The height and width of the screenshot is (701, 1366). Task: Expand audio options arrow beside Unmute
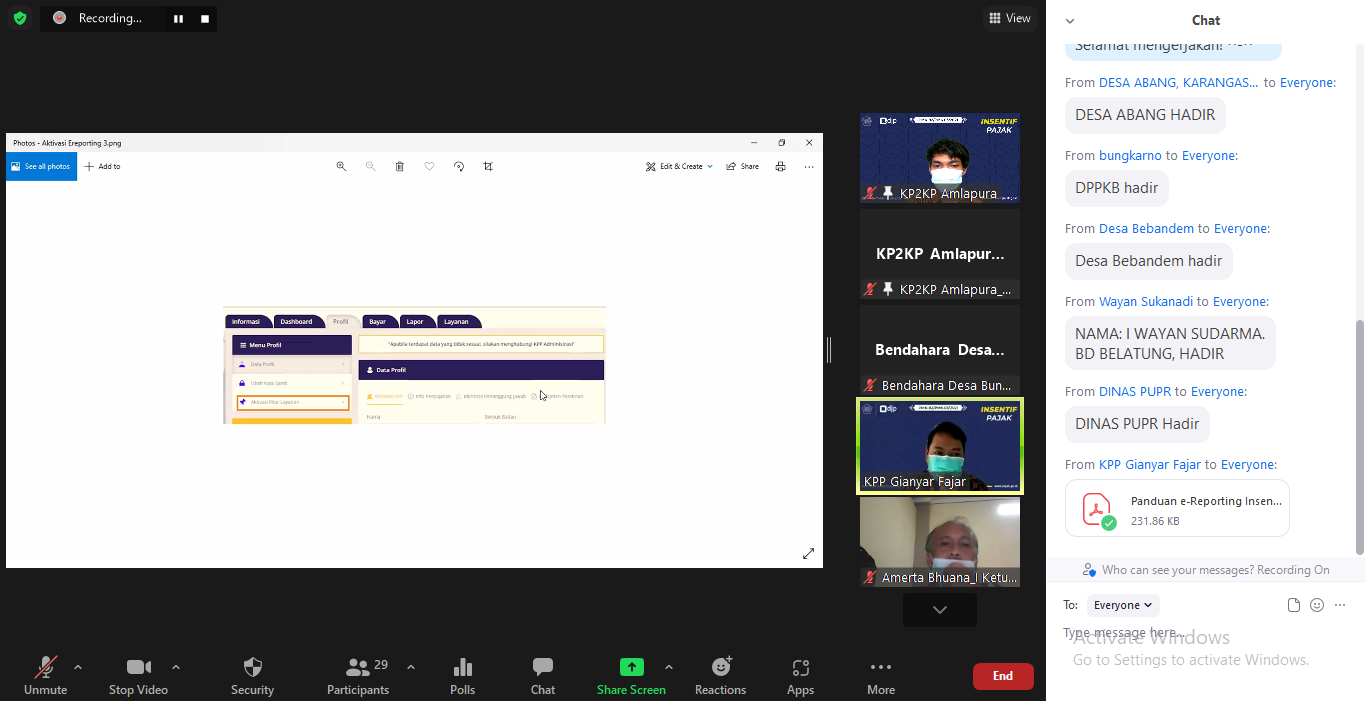pyautogui.click(x=78, y=667)
